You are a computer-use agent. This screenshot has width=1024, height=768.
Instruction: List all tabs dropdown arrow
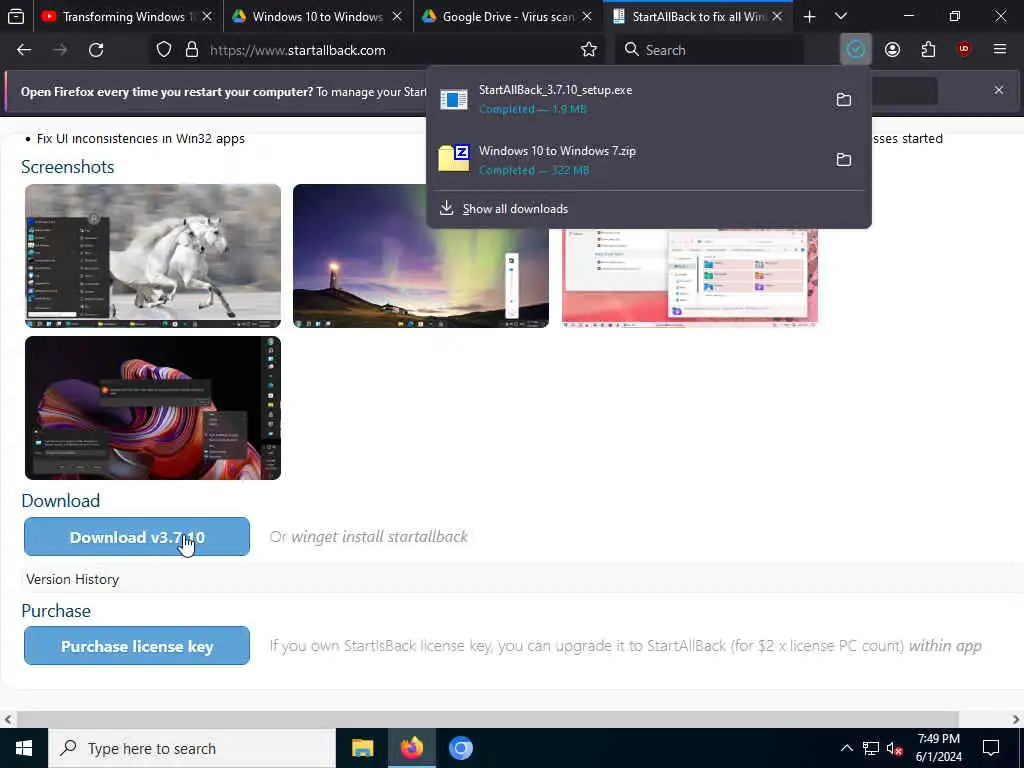tap(841, 17)
